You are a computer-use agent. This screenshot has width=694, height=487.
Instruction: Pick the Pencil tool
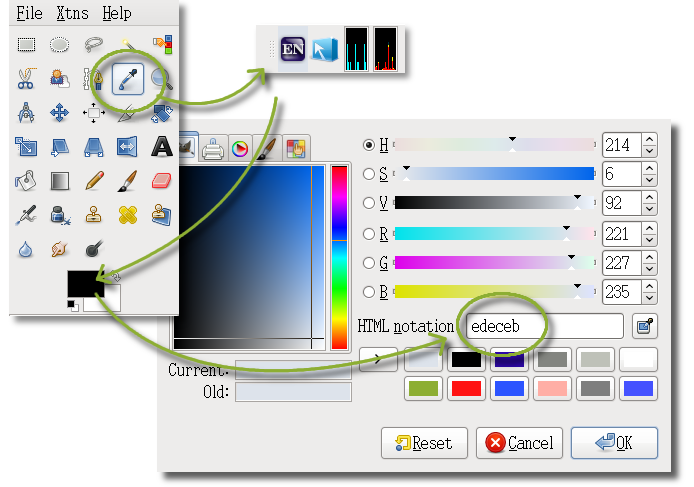[94, 181]
